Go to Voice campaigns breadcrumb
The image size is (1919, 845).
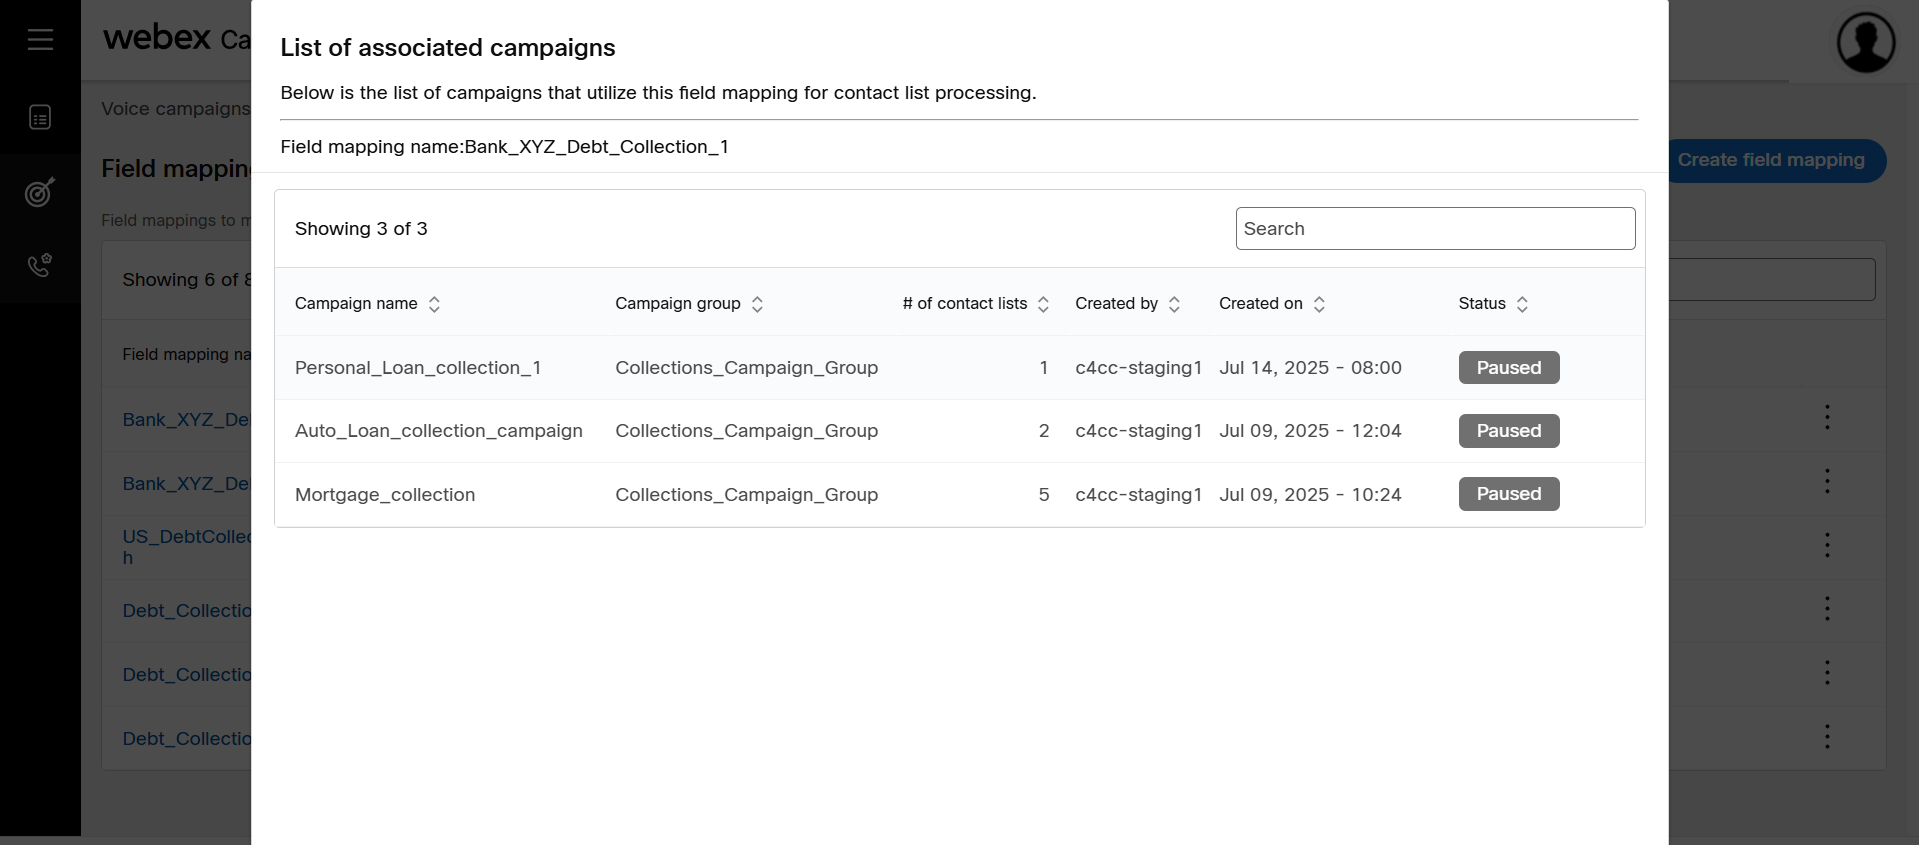point(175,109)
